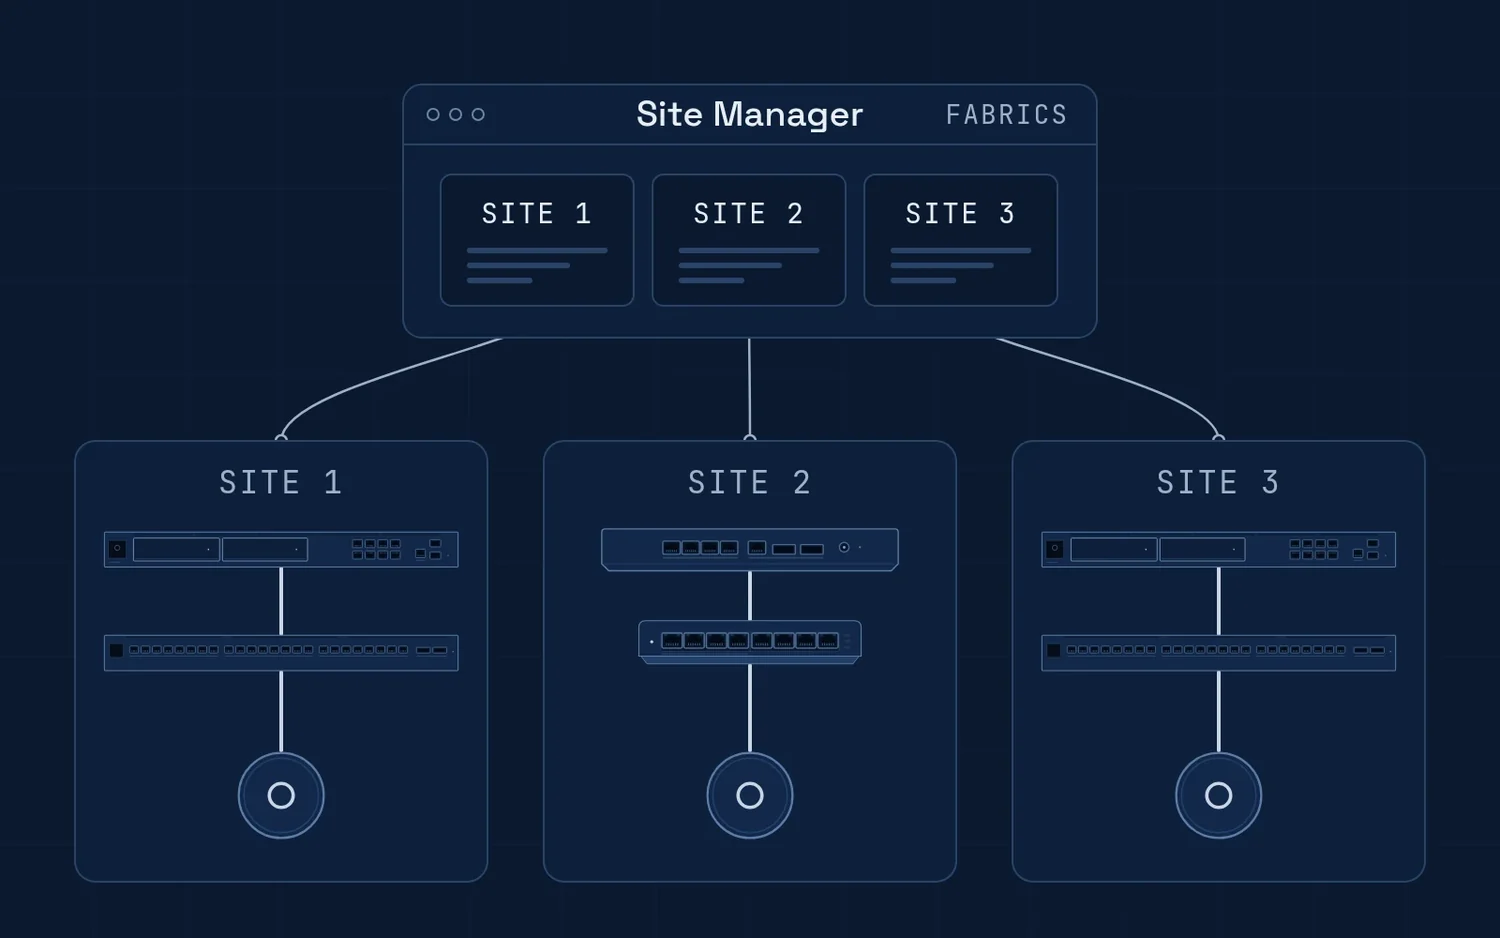Select the multi-port rack switch in Site 3 panel
This screenshot has height=938, width=1500.
point(1218,652)
